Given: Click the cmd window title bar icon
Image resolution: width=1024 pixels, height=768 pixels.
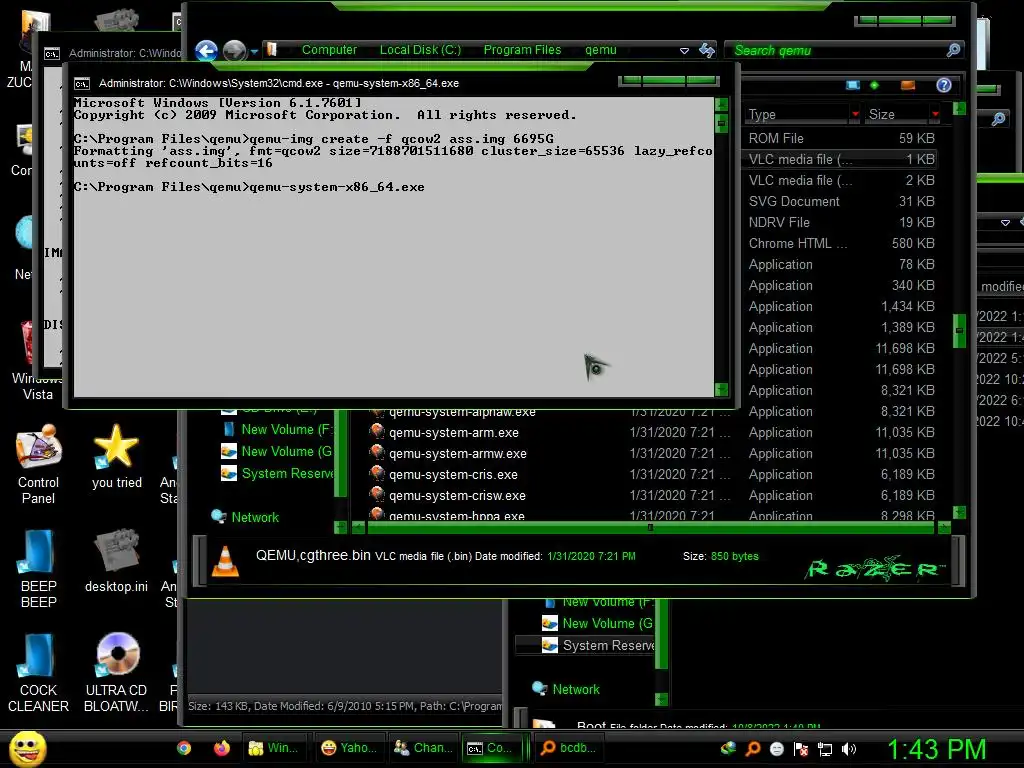Looking at the screenshot, I should point(82,84).
